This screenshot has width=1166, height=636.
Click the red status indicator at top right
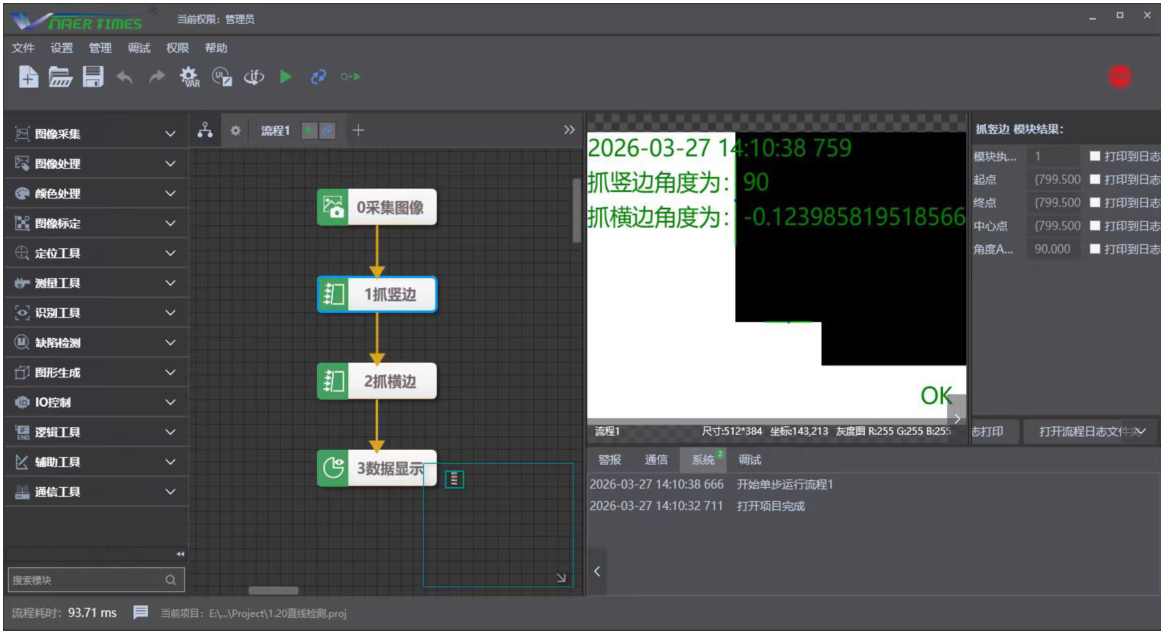click(1120, 77)
